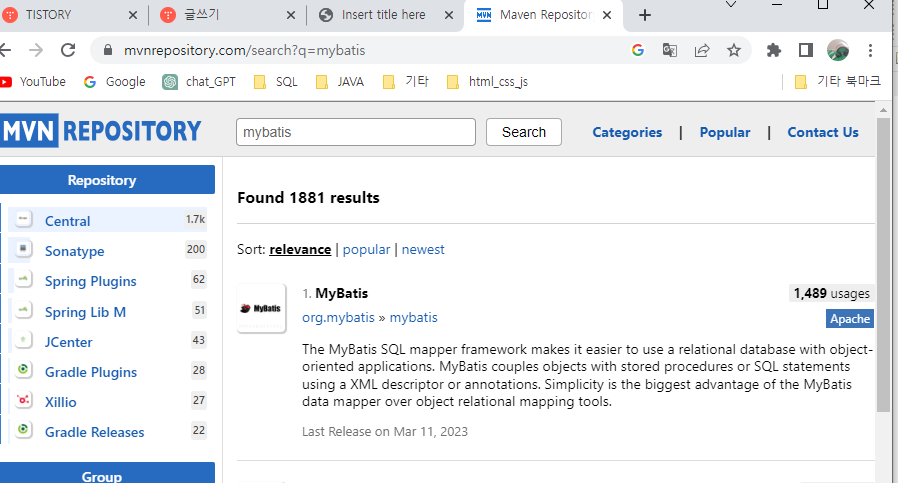
Task: Open the tab search chevron
Action: [731, 5]
